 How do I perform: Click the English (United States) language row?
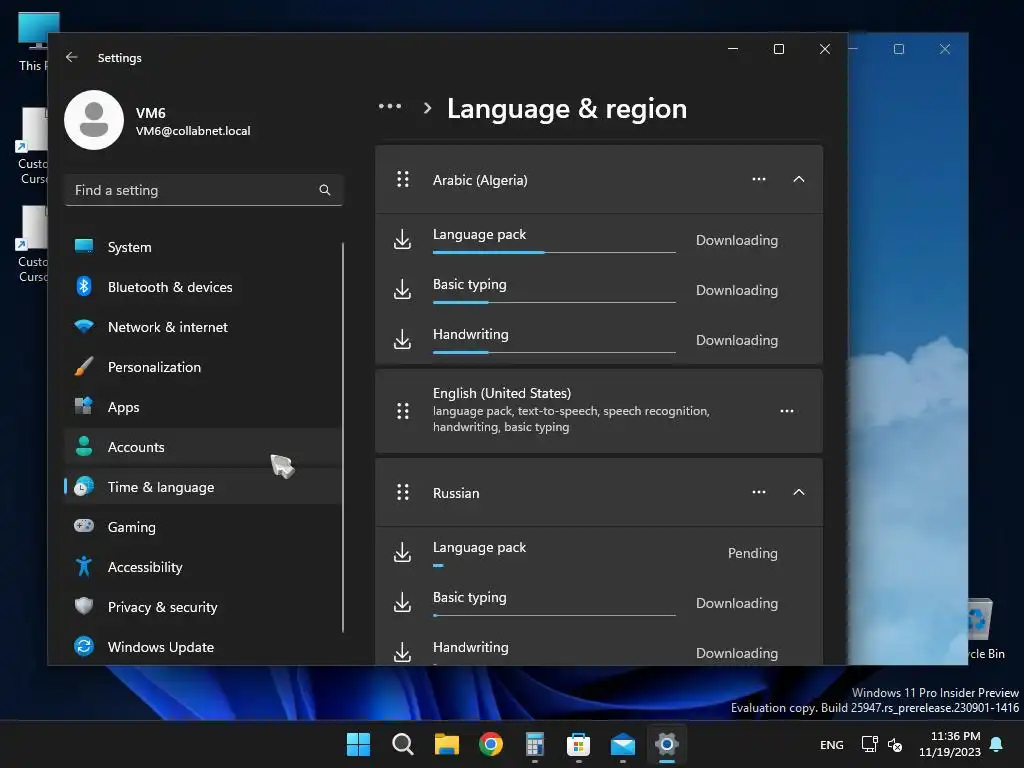(599, 411)
